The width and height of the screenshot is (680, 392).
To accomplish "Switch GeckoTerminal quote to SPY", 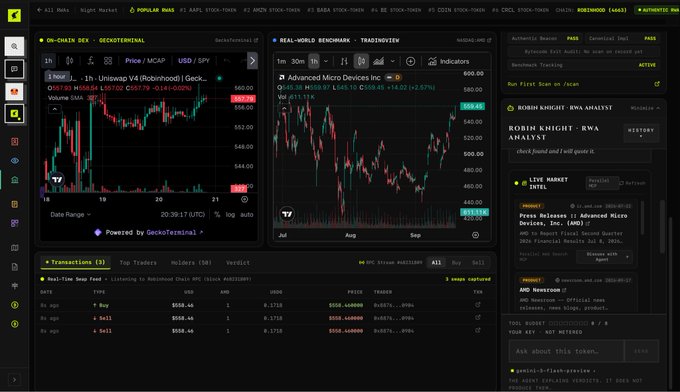I will [204, 61].
